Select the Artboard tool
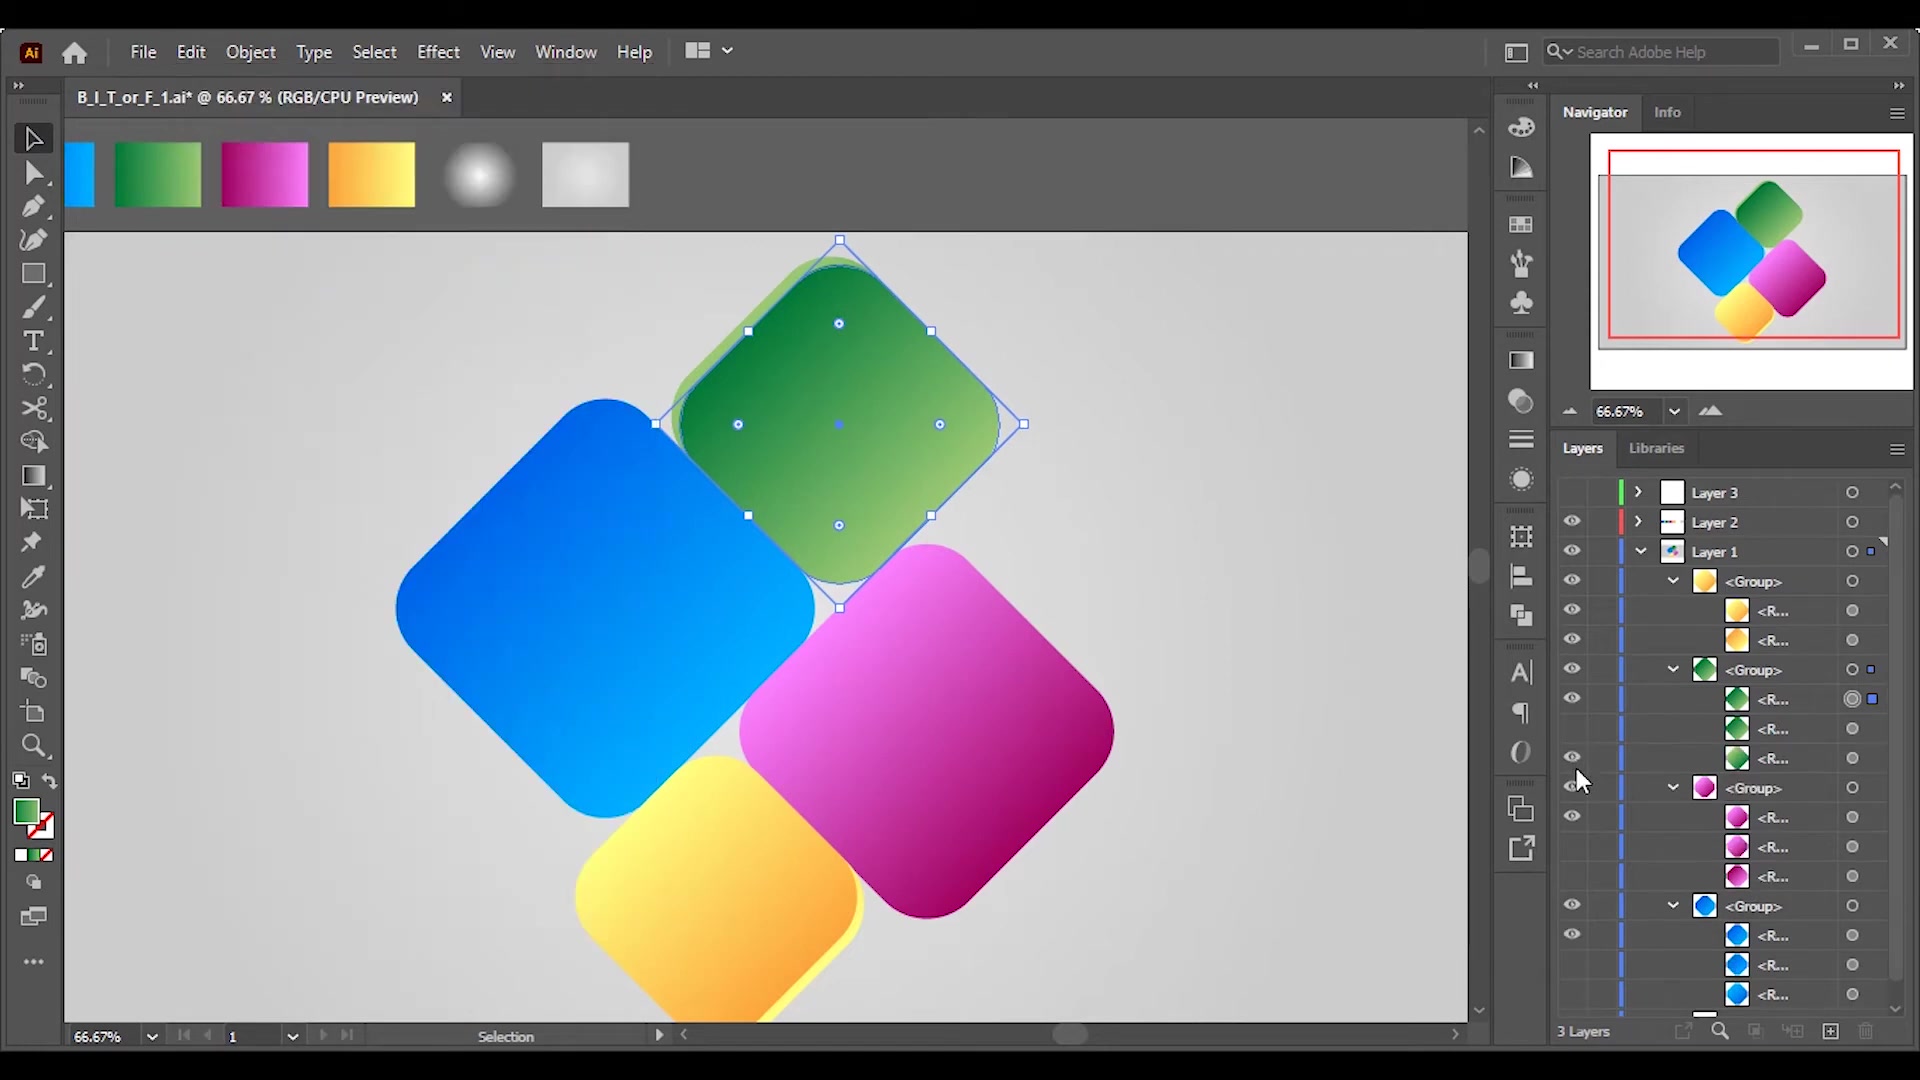 pos(33,712)
